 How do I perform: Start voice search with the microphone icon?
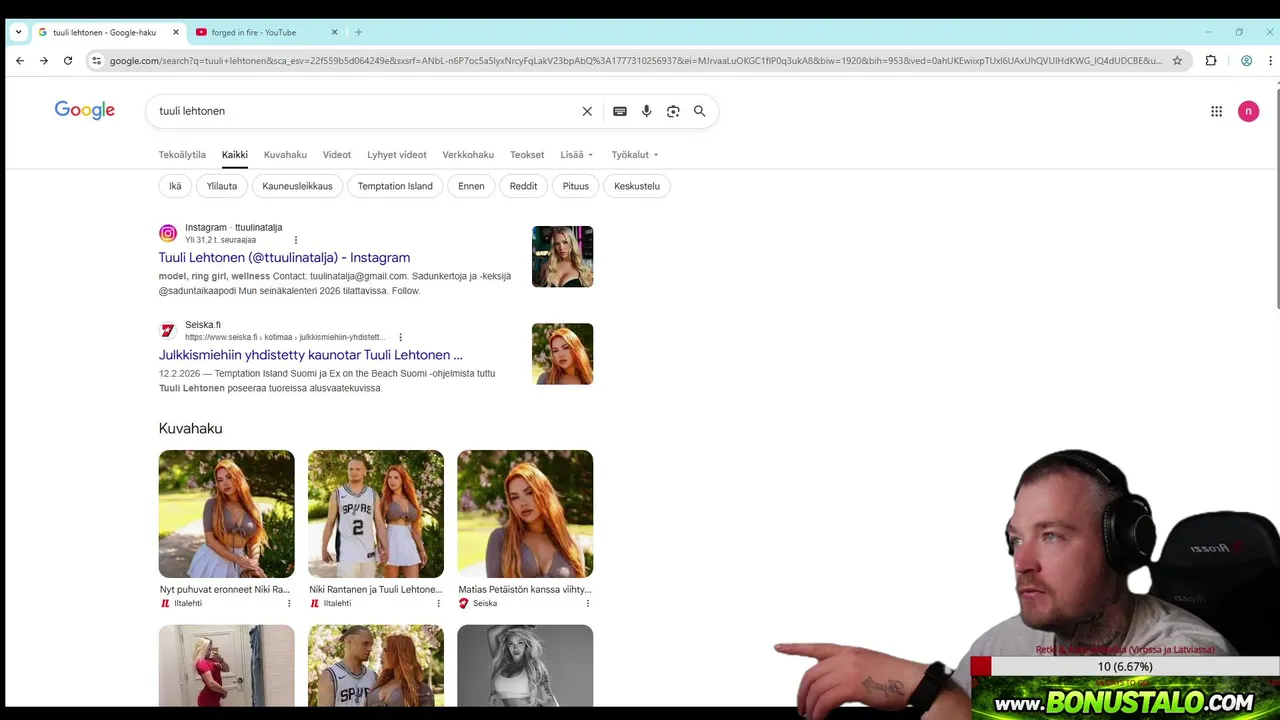coord(647,111)
